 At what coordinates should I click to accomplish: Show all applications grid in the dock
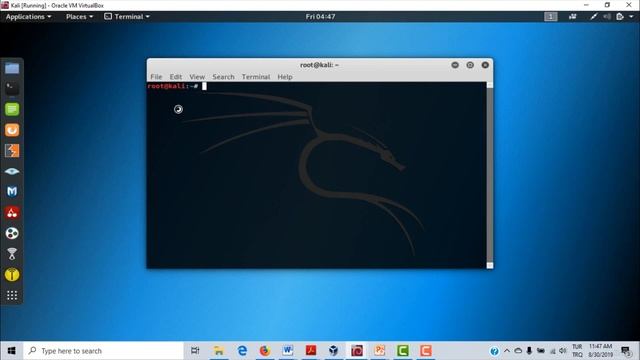click(12, 295)
